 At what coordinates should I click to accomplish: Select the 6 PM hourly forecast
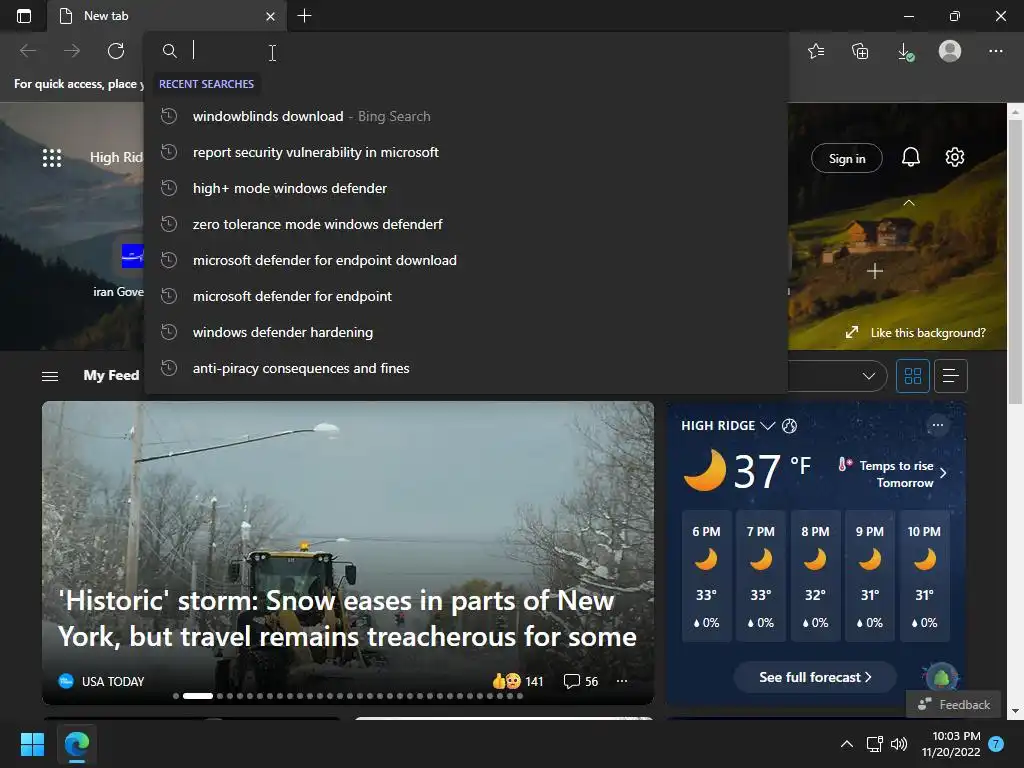tap(706, 576)
